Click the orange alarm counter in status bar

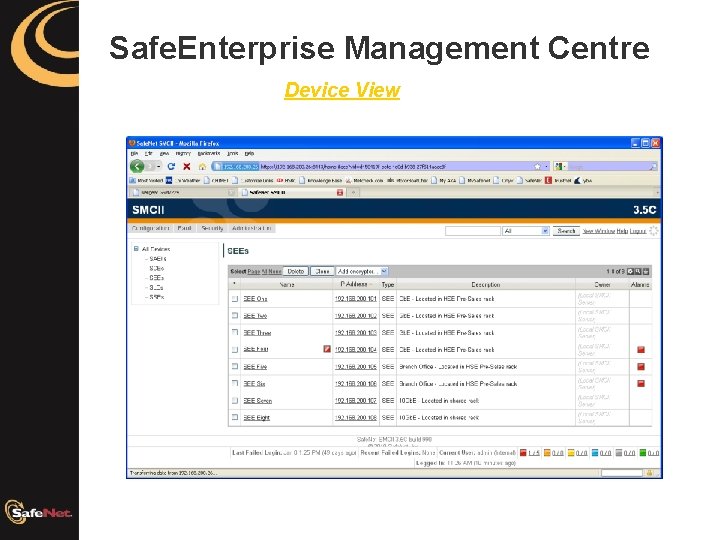(553, 453)
